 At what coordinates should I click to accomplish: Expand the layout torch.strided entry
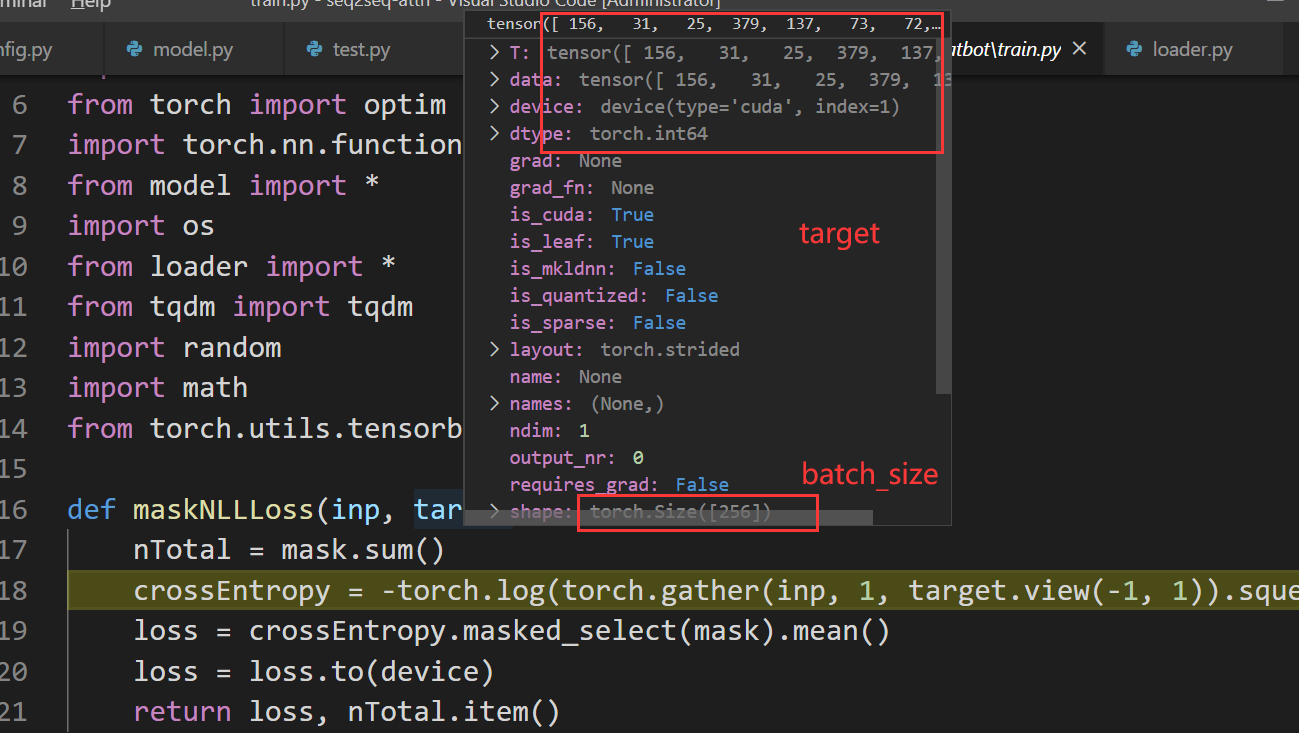494,350
